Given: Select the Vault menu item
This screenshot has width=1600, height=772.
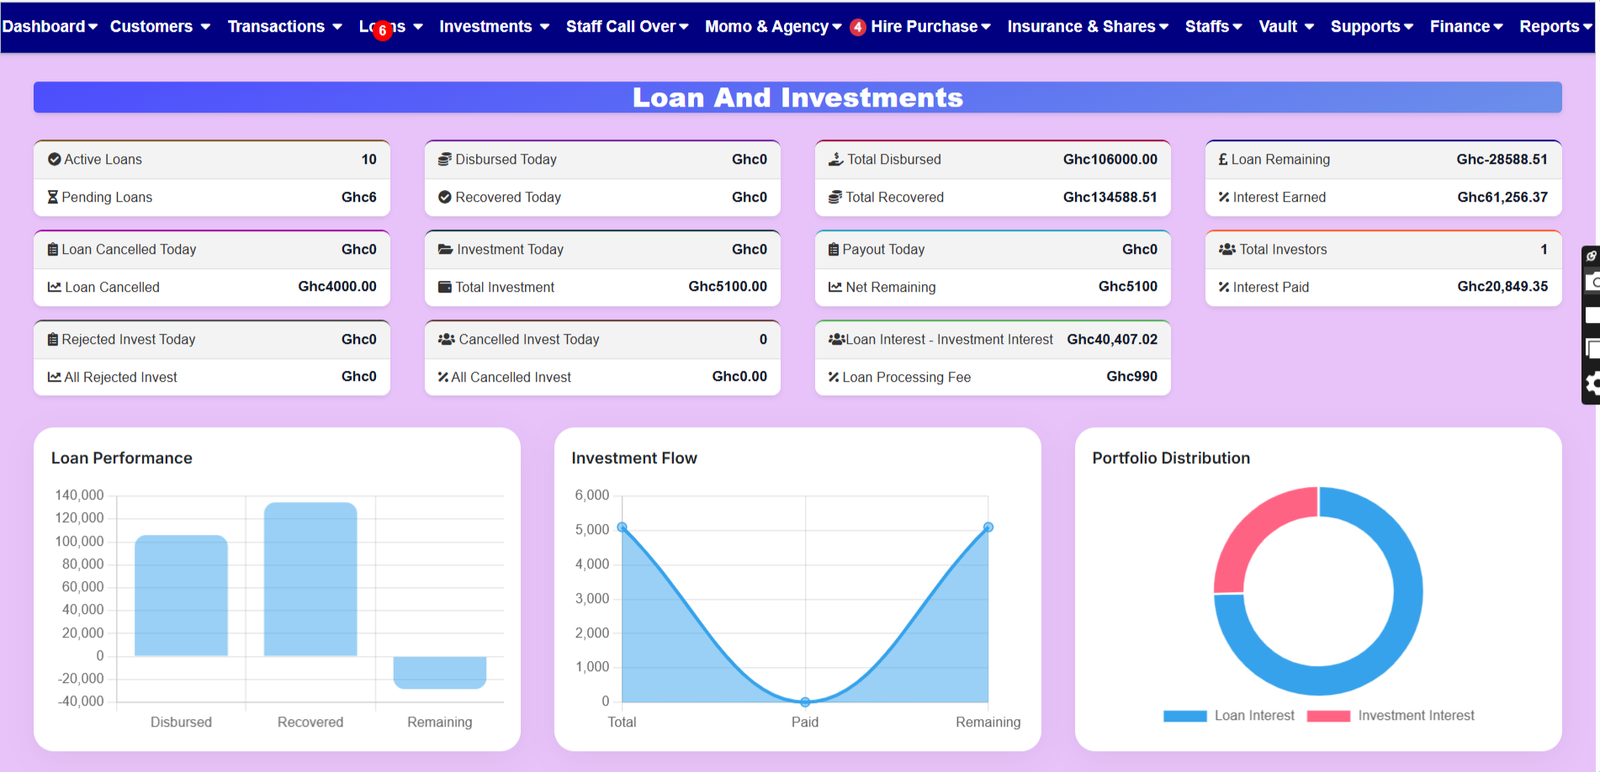Looking at the screenshot, I should pyautogui.click(x=1286, y=26).
